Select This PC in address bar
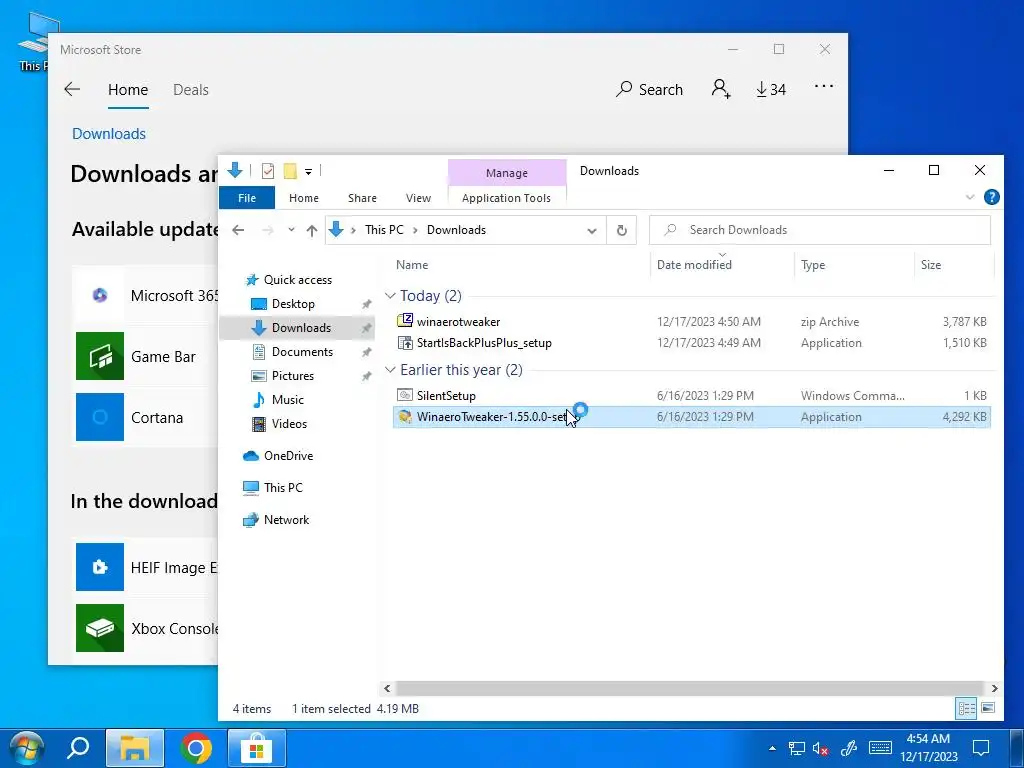The image size is (1024, 768). 384,230
